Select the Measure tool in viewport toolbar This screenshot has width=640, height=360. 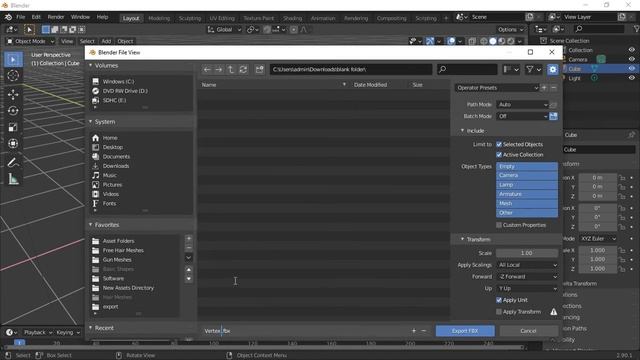(x=13, y=179)
